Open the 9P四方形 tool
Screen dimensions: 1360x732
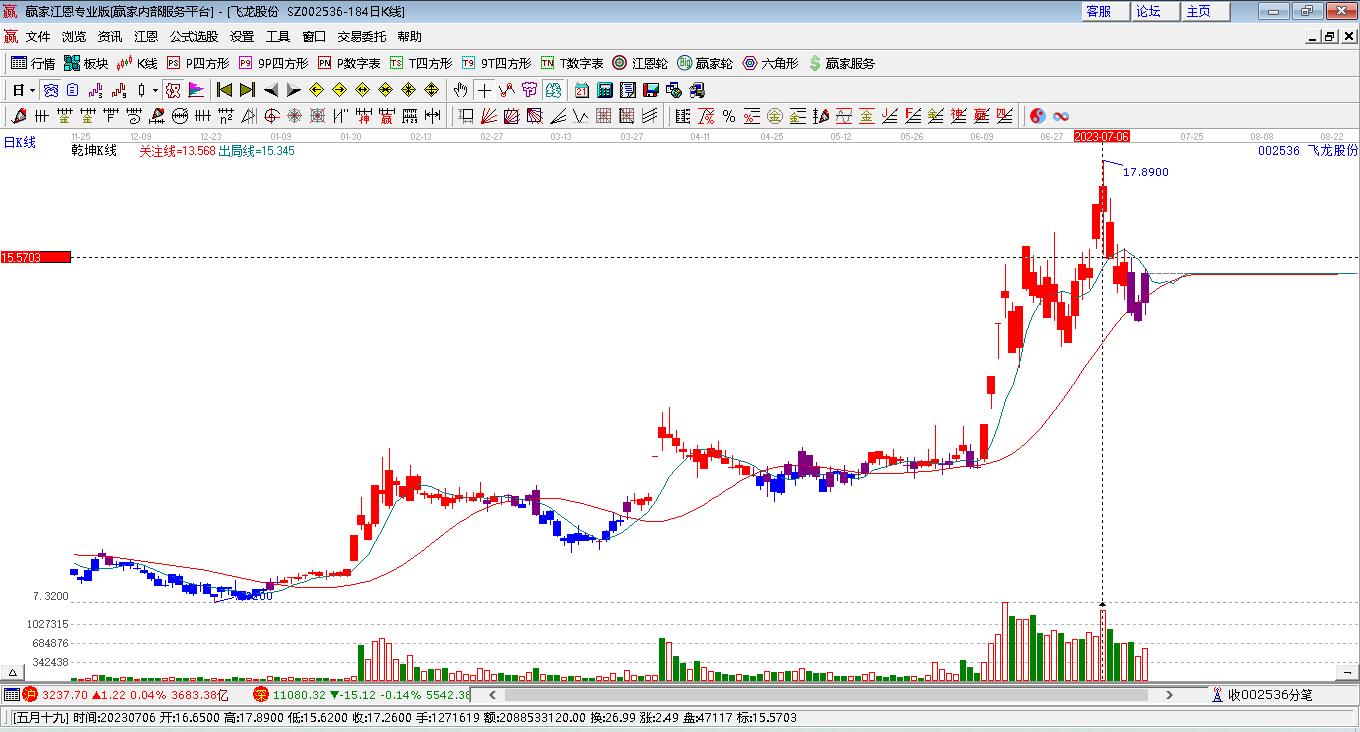[273, 63]
